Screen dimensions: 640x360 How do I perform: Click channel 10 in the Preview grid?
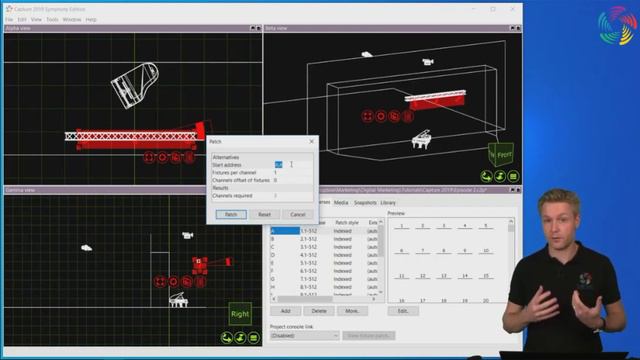(x=486, y=251)
